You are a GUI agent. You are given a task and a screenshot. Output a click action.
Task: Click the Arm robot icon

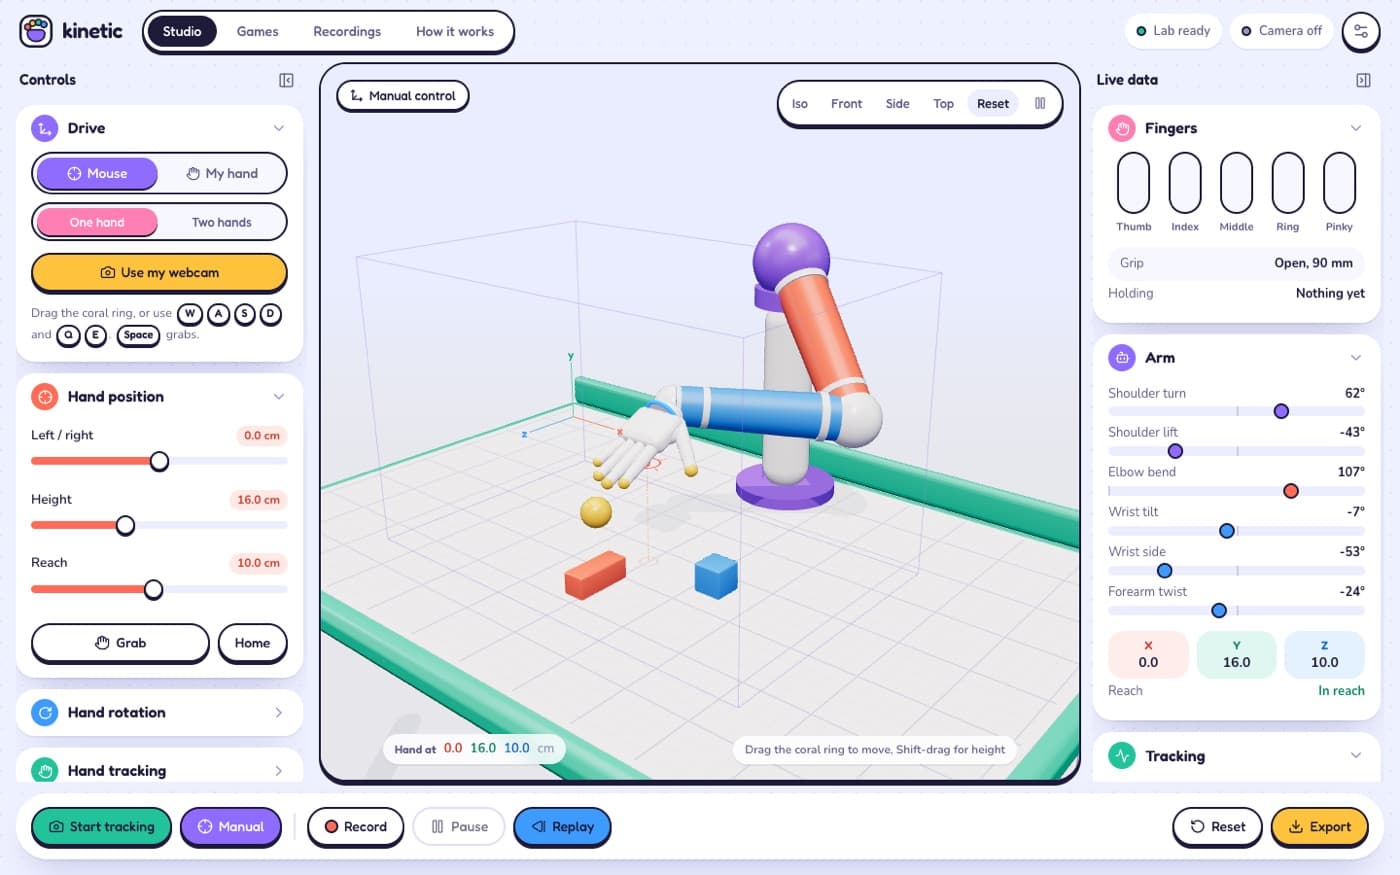pyautogui.click(x=1122, y=357)
